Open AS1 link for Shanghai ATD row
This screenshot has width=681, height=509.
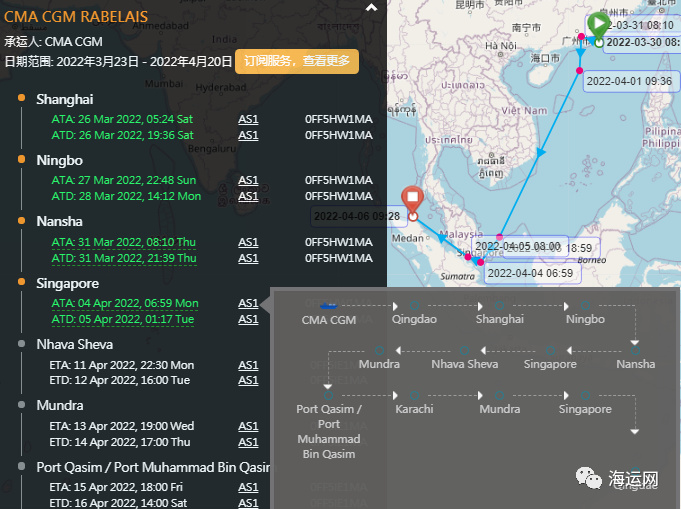click(x=248, y=136)
